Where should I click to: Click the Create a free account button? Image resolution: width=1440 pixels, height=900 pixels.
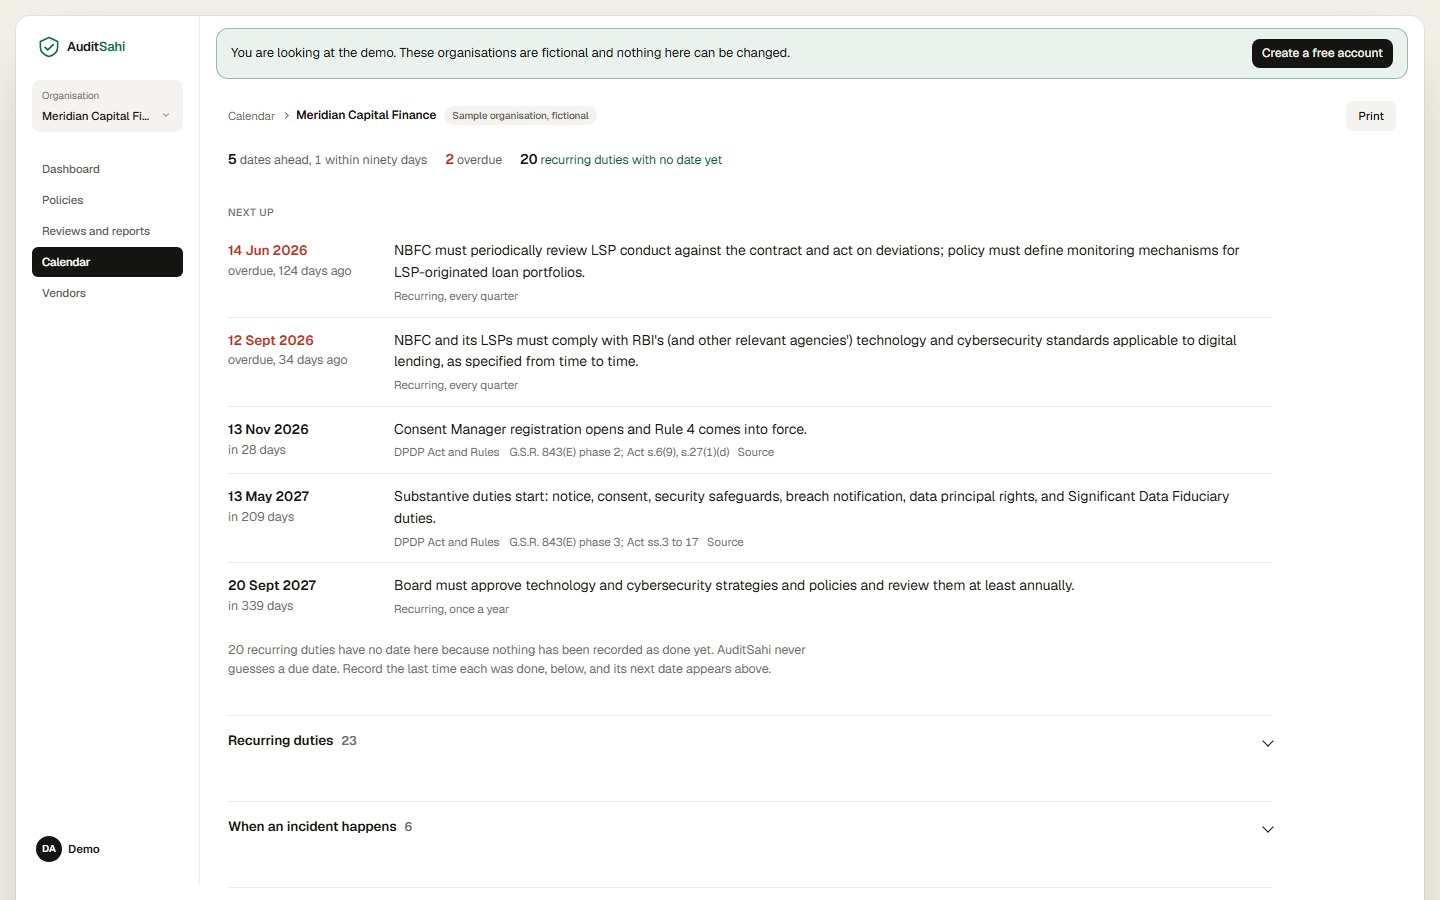point(1322,53)
